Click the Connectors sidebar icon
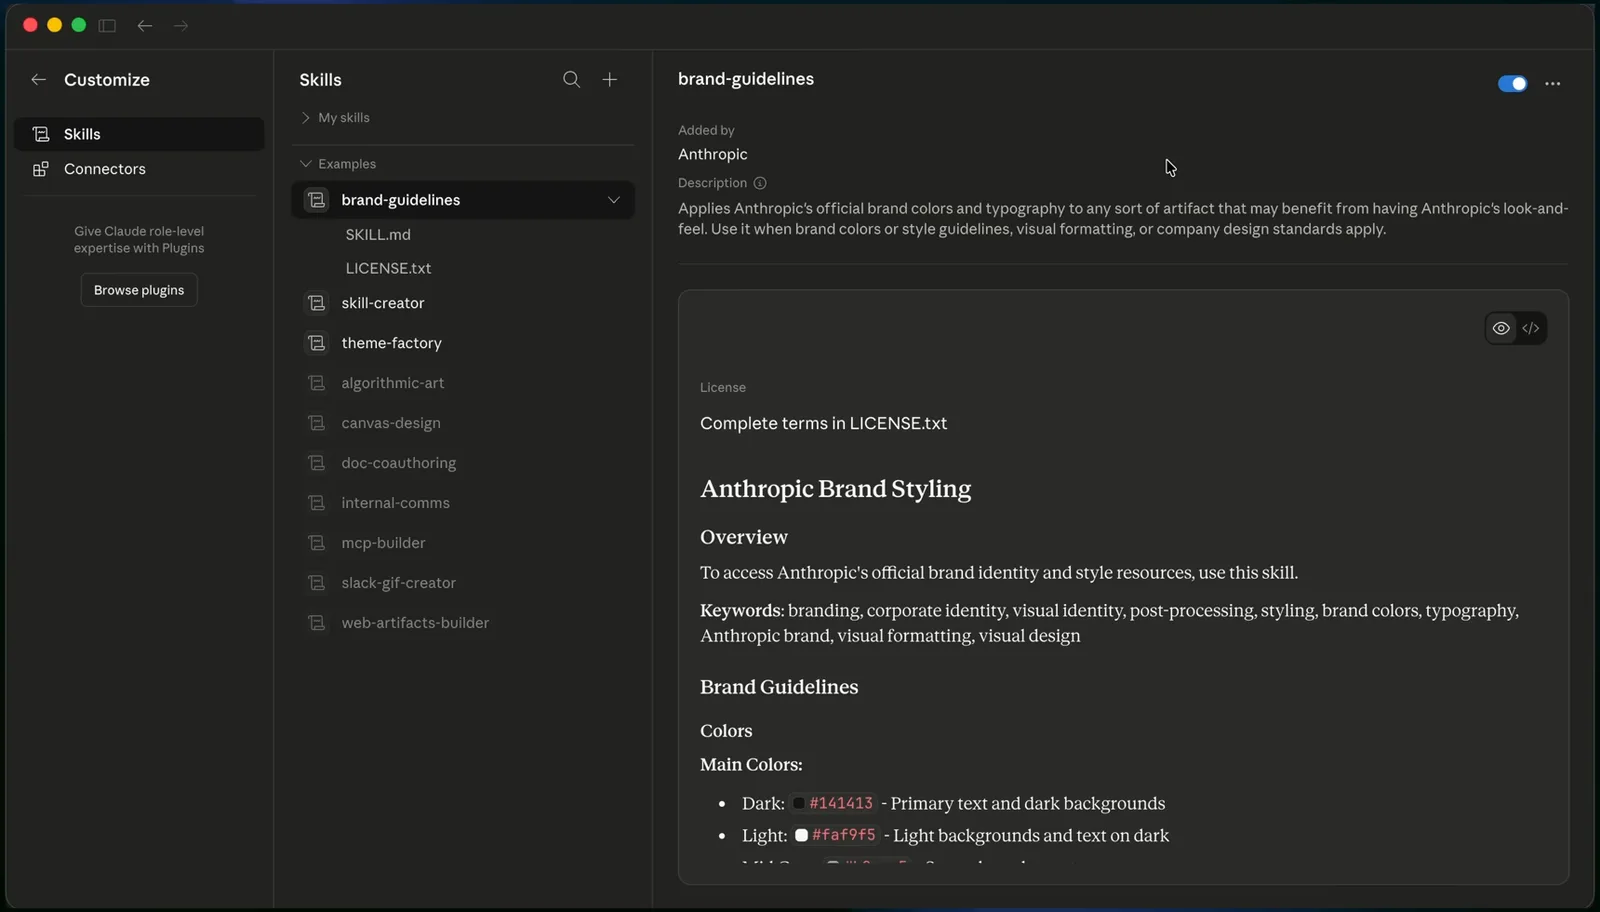Screen dimensions: 1600x912 [41, 169]
